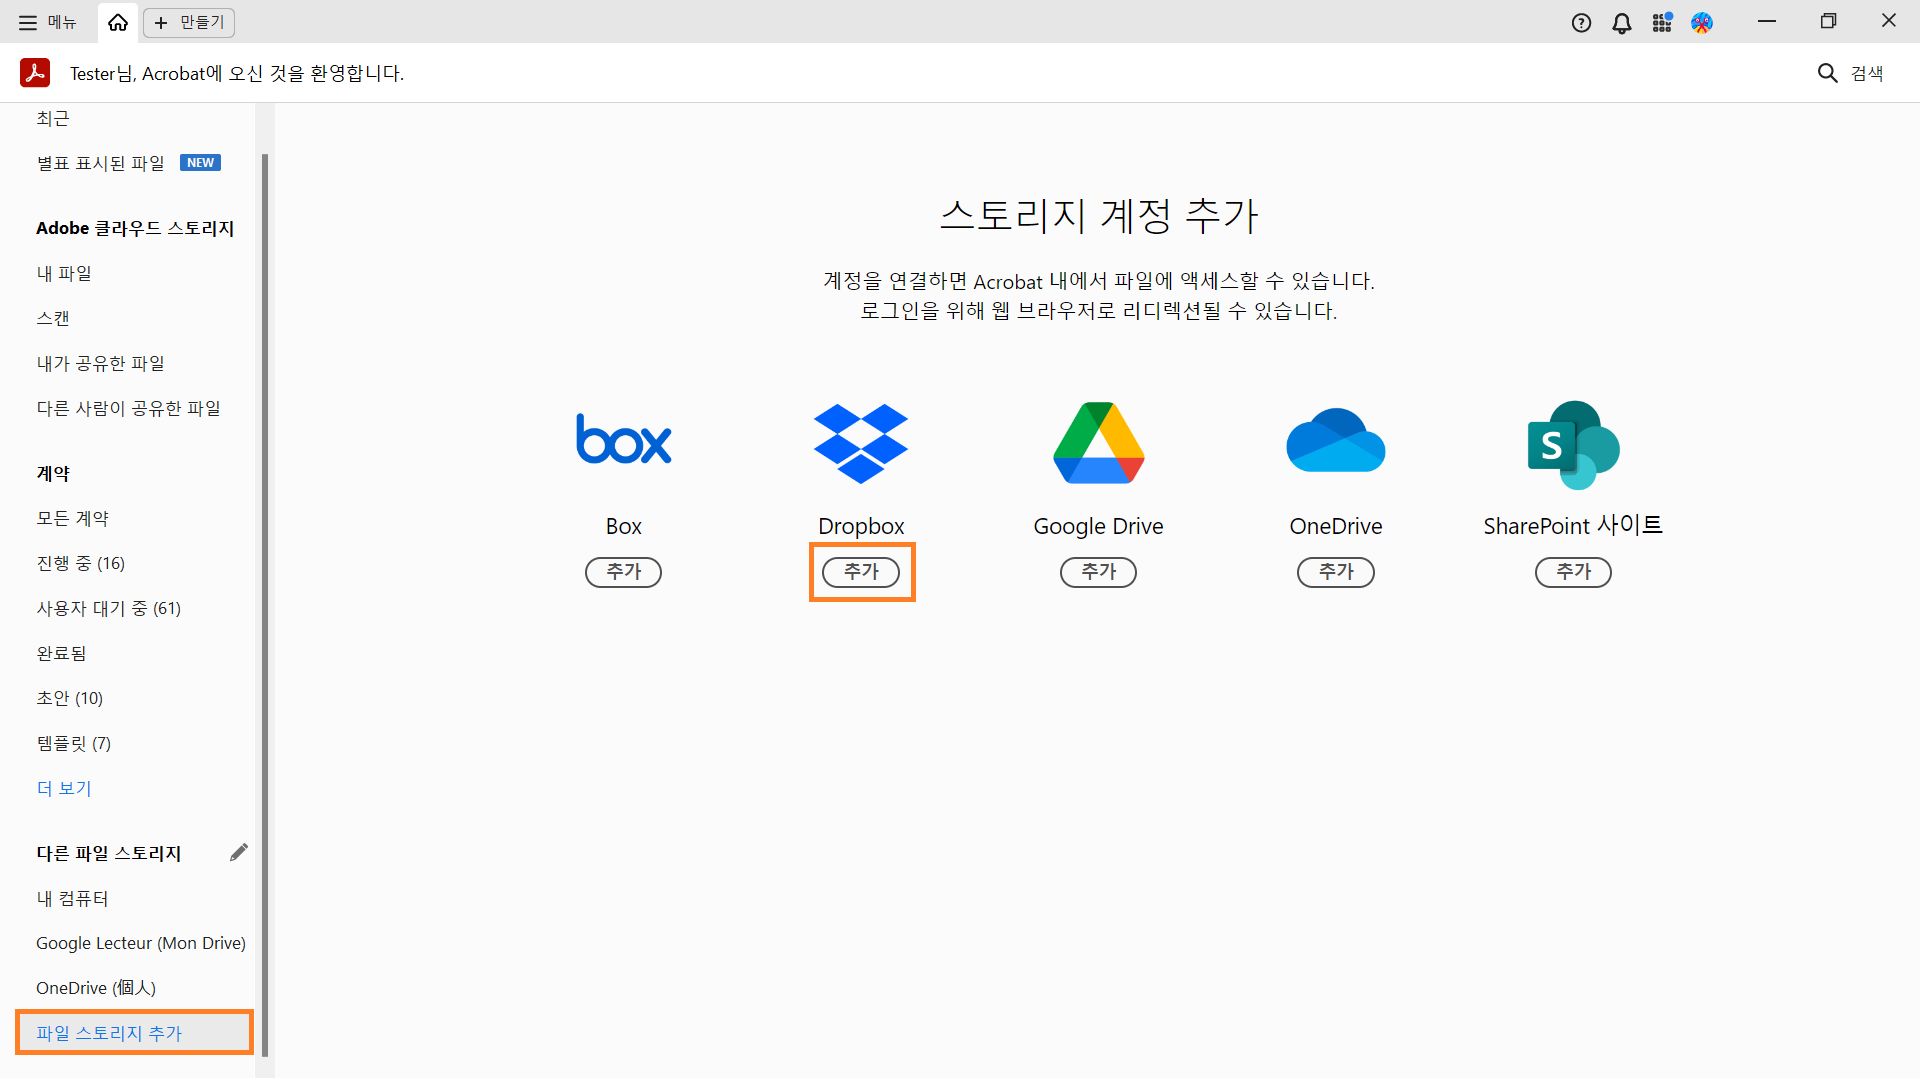Click the edit pencil beside 다른 파일 스토리지

238,853
